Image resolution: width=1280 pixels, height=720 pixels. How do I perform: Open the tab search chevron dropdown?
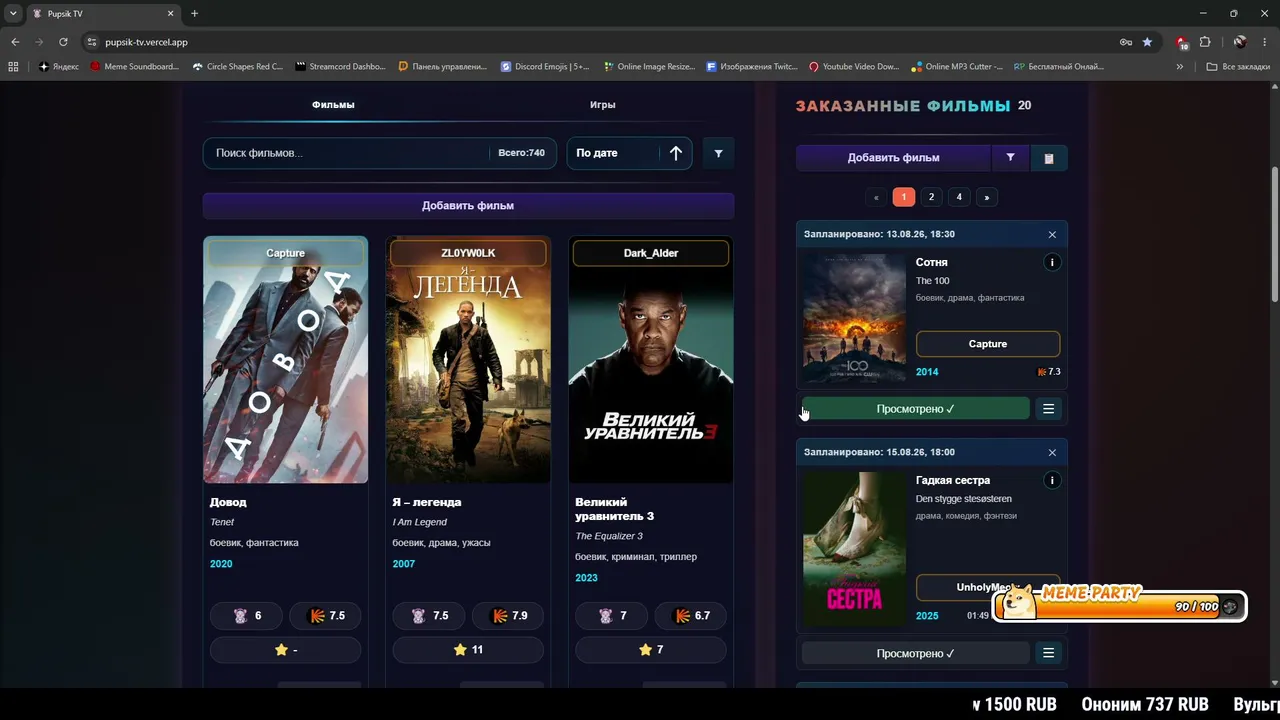click(13, 13)
